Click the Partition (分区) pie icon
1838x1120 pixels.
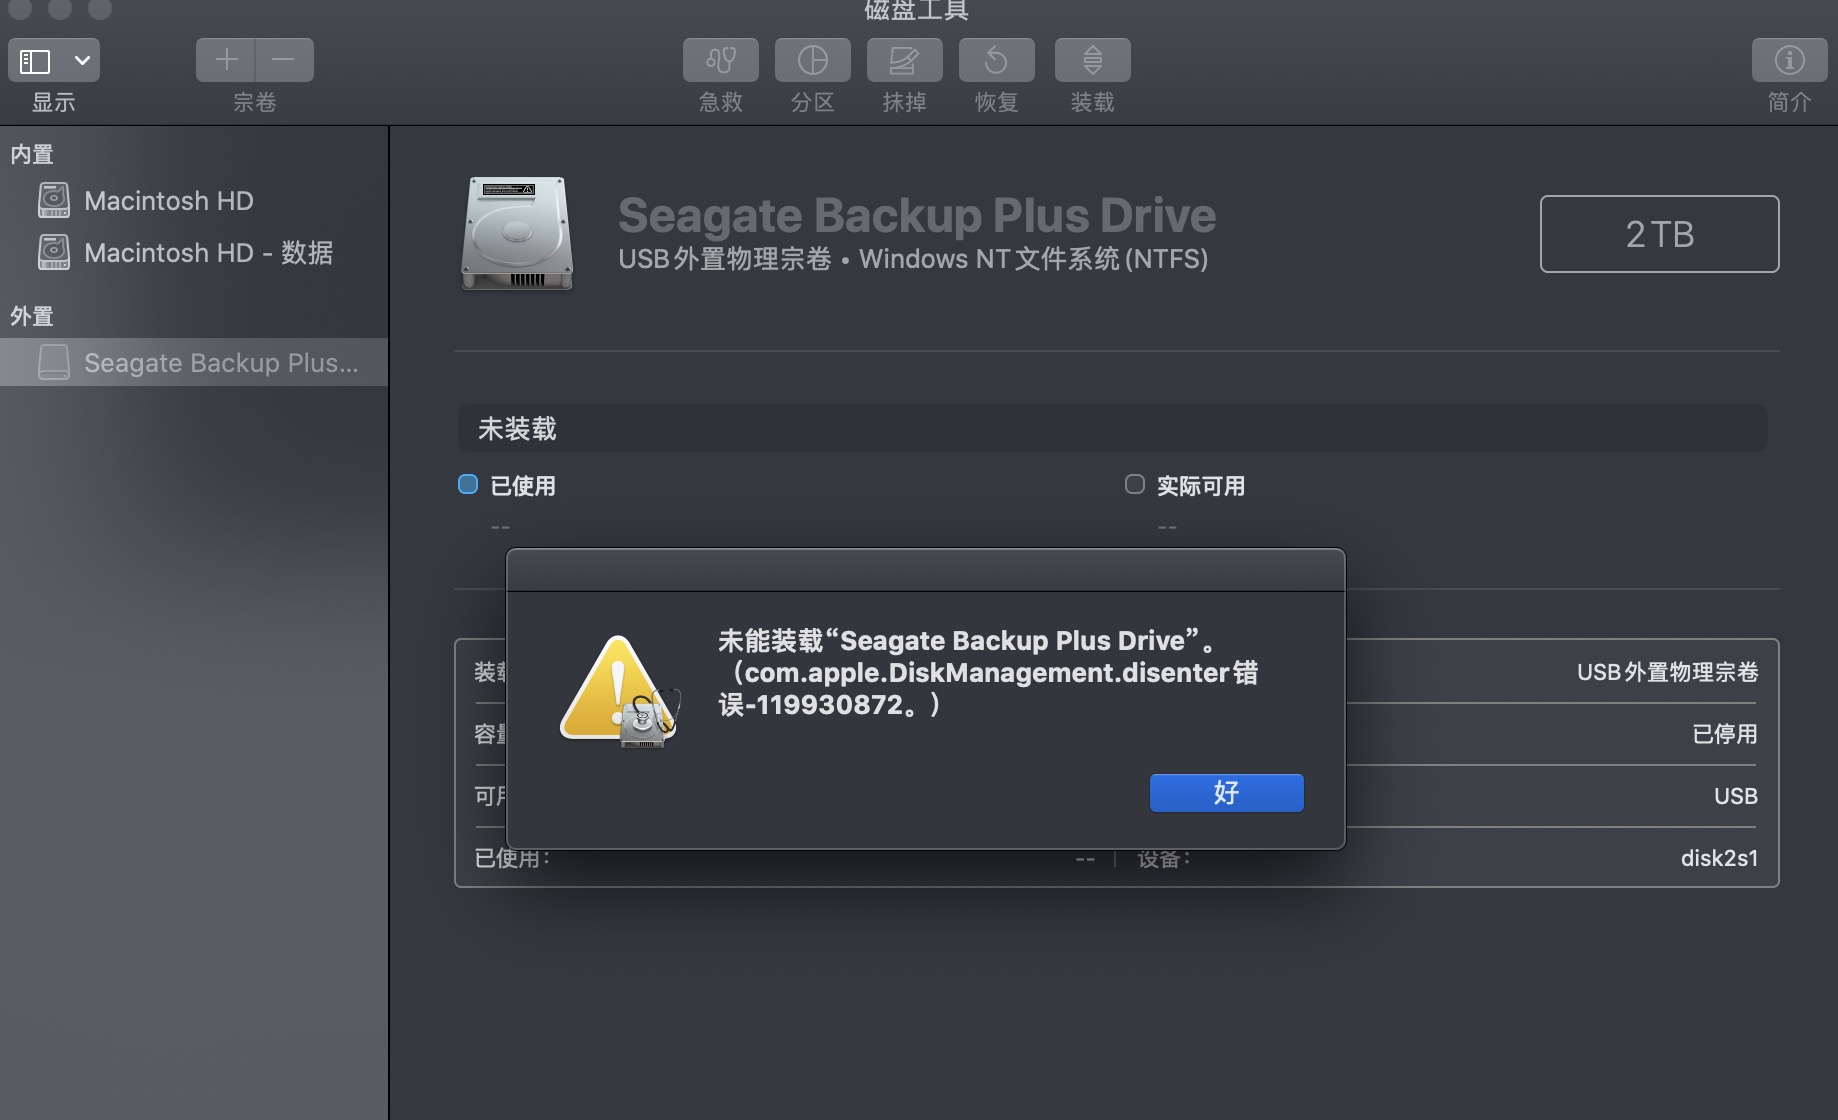tap(812, 61)
